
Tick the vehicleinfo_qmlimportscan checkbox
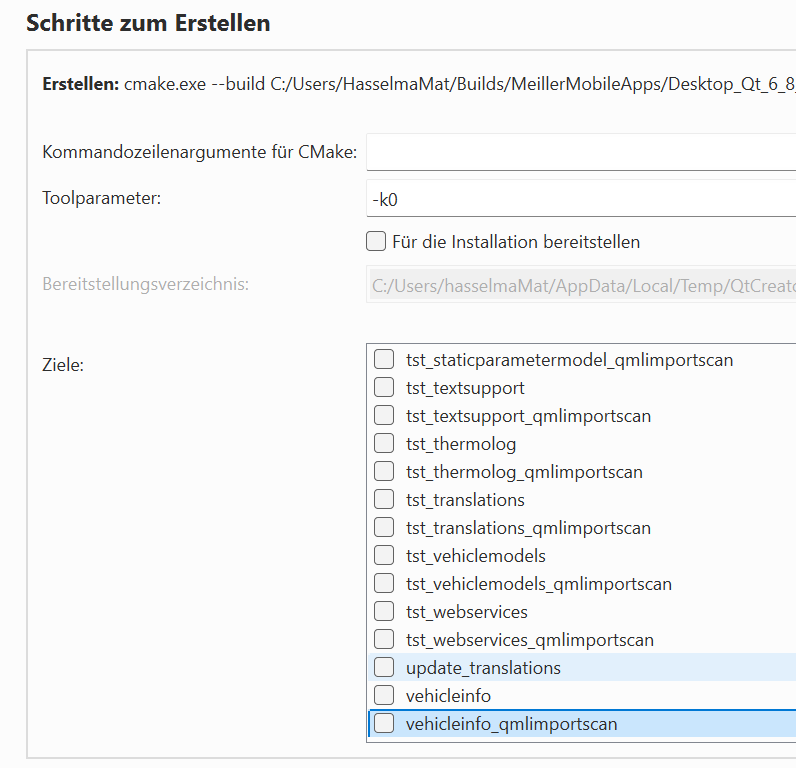click(384, 723)
